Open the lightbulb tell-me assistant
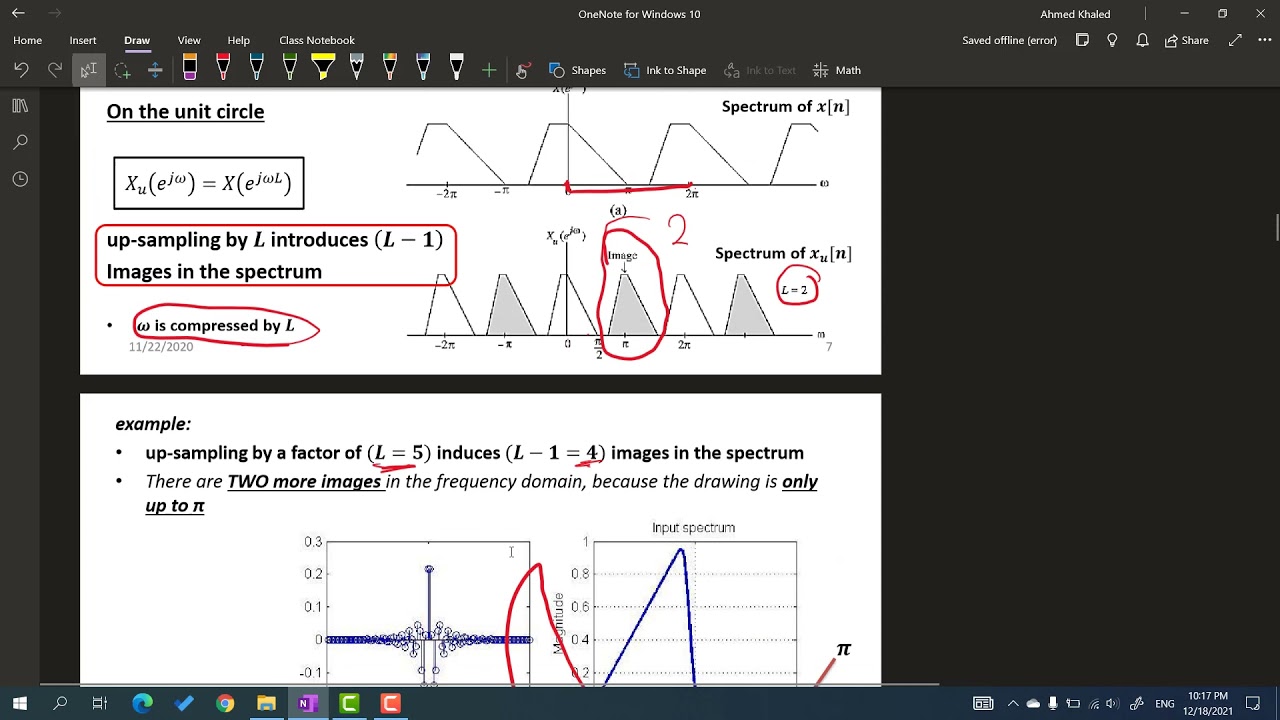Screen dimensions: 1280x720 [x=1112, y=40]
